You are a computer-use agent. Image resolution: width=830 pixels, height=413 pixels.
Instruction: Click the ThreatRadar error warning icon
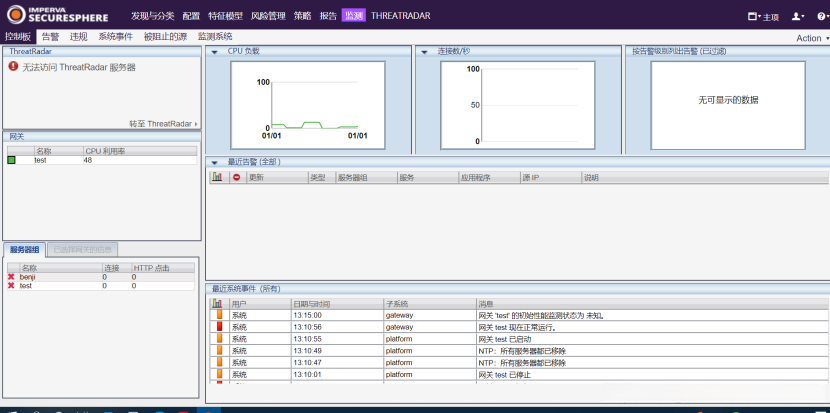pos(13,67)
